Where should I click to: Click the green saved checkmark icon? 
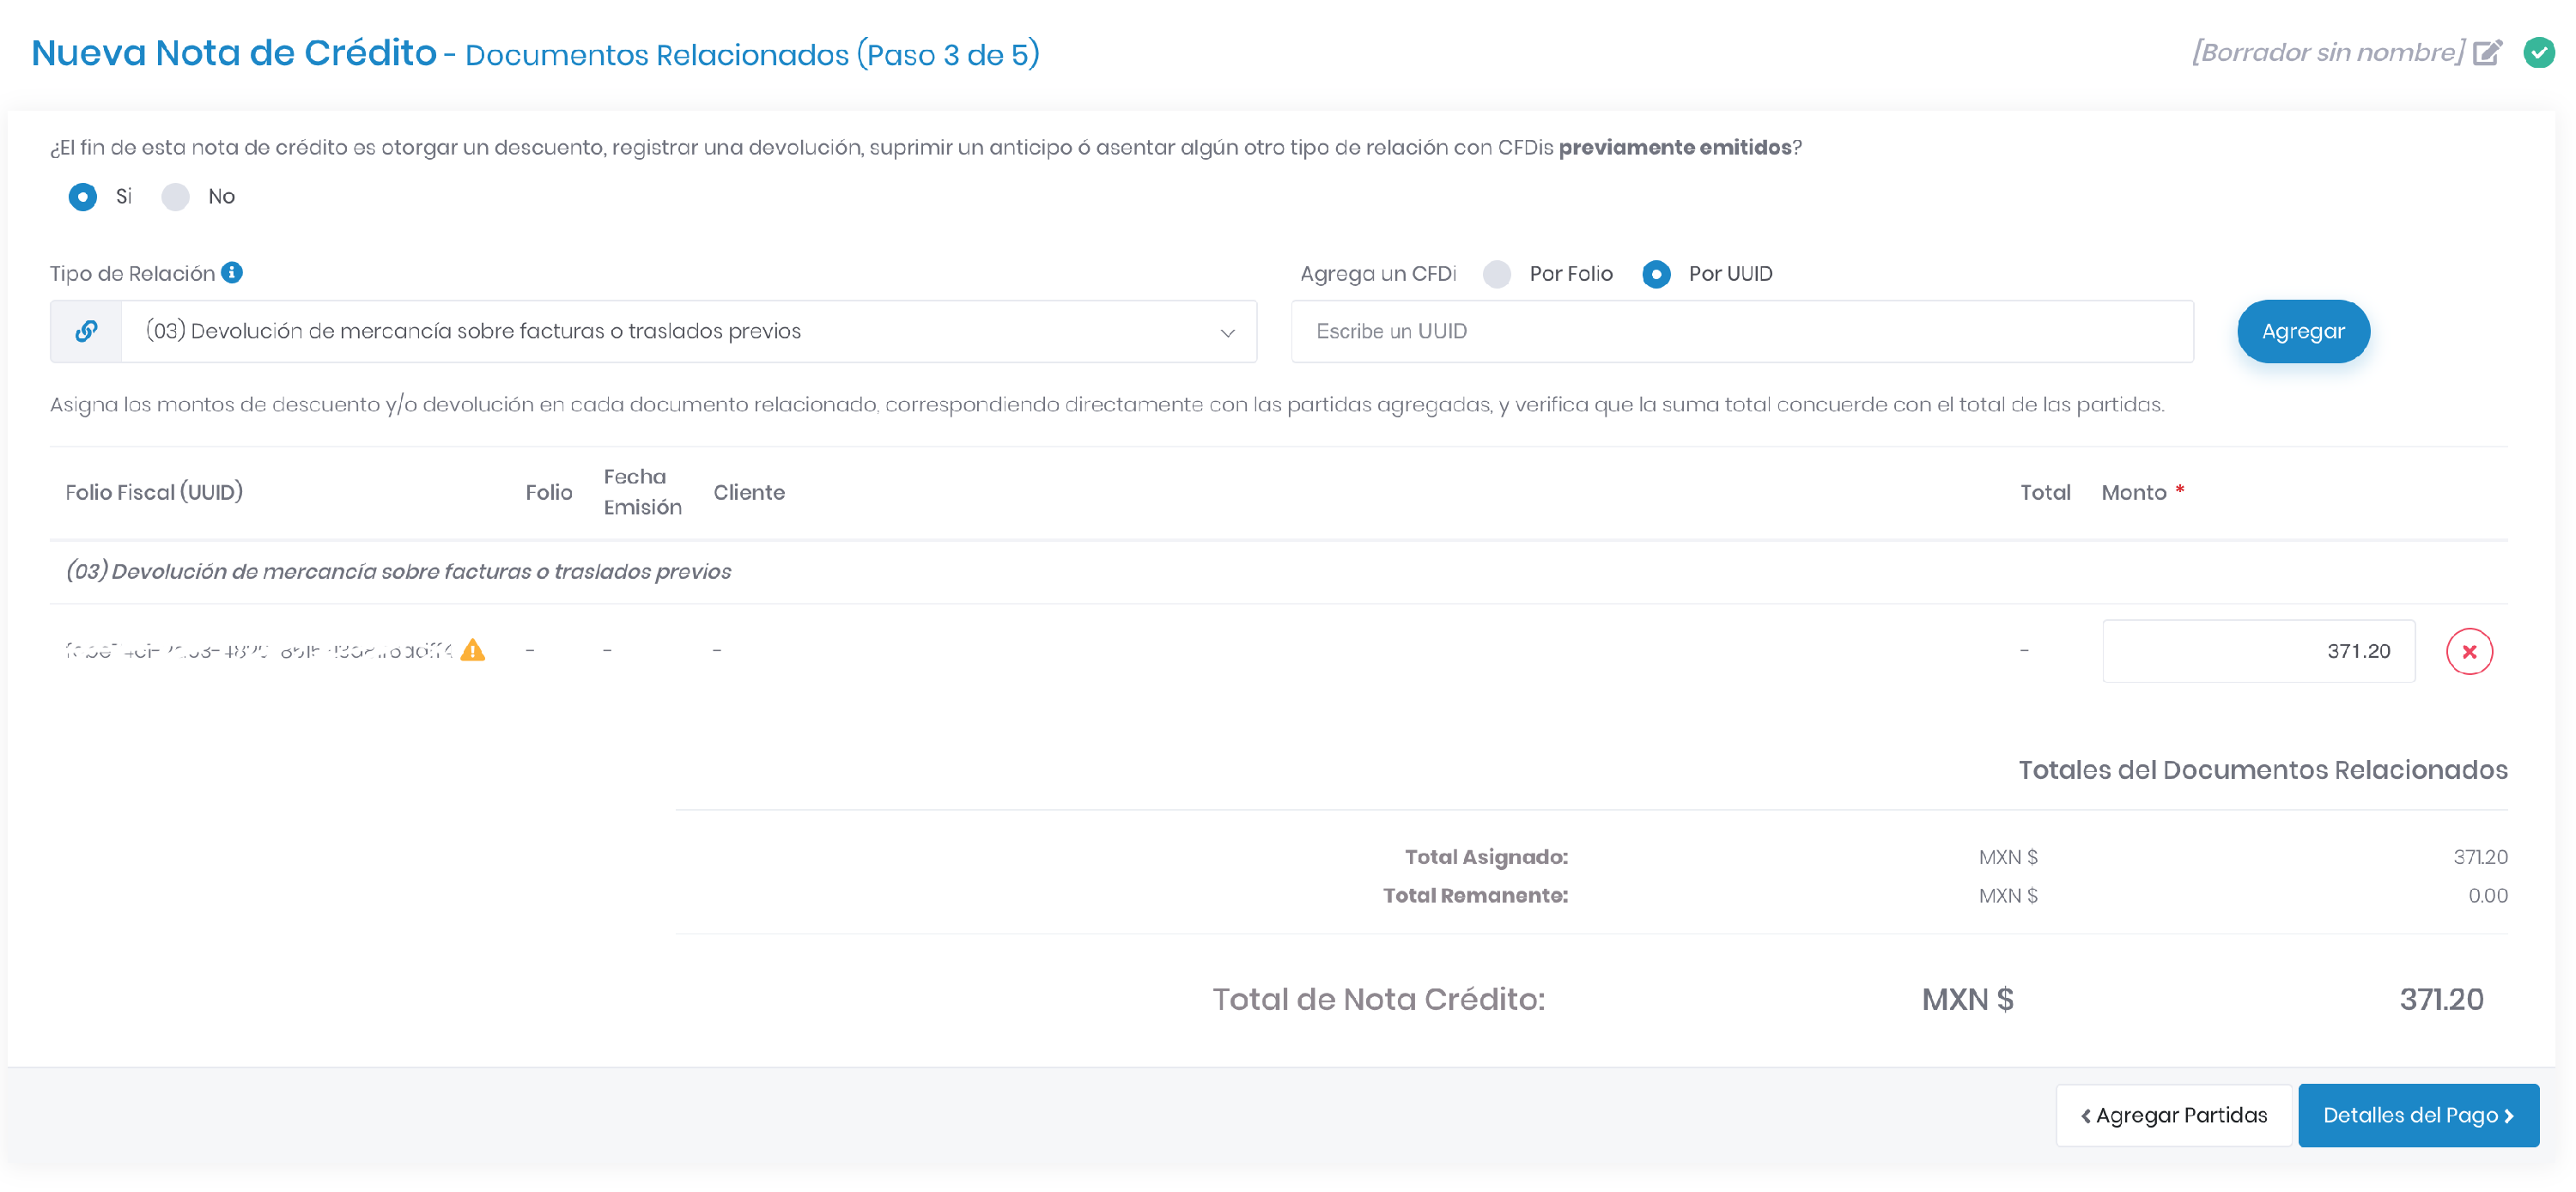coord(2539,52)
